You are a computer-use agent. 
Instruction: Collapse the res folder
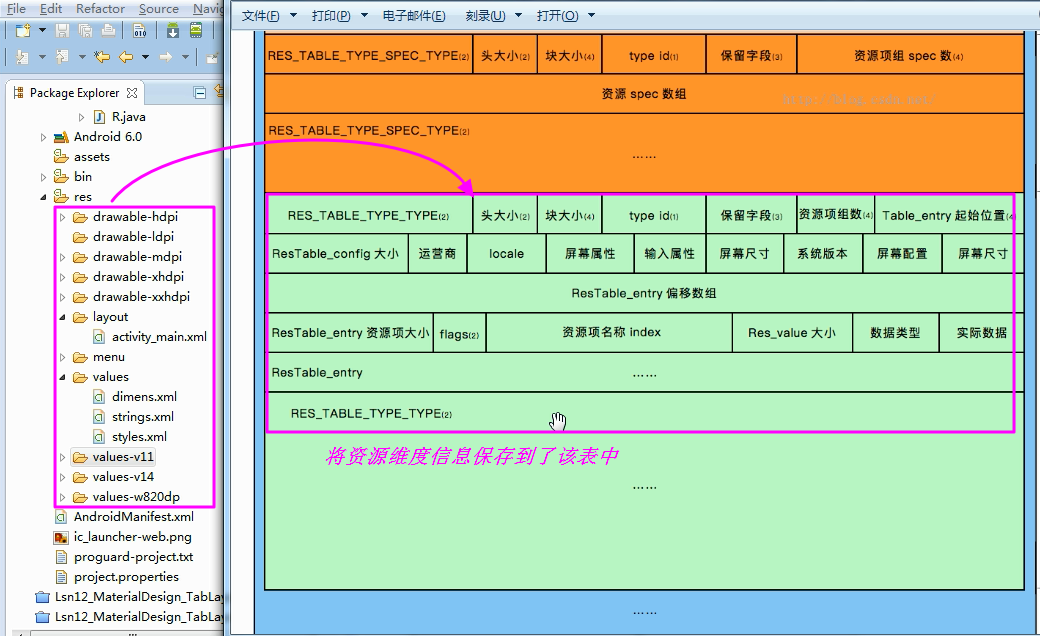click(x=43, y=197)
